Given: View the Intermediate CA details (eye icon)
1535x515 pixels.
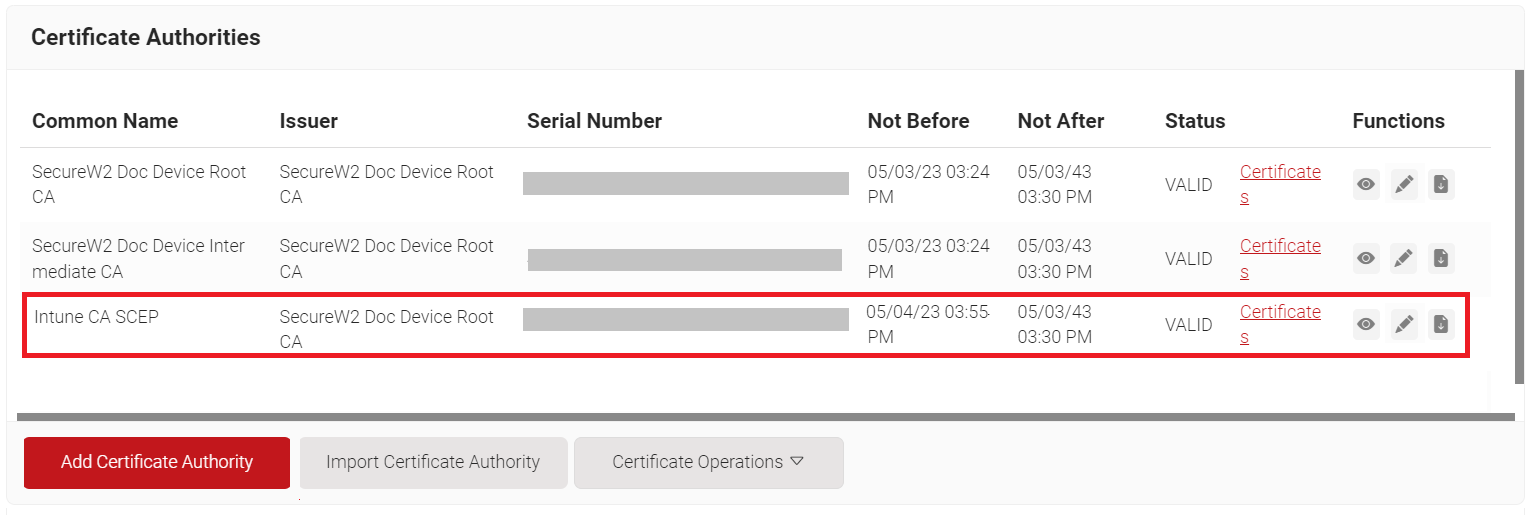Looking at the screenshot, I should [x=1366, y=259].
